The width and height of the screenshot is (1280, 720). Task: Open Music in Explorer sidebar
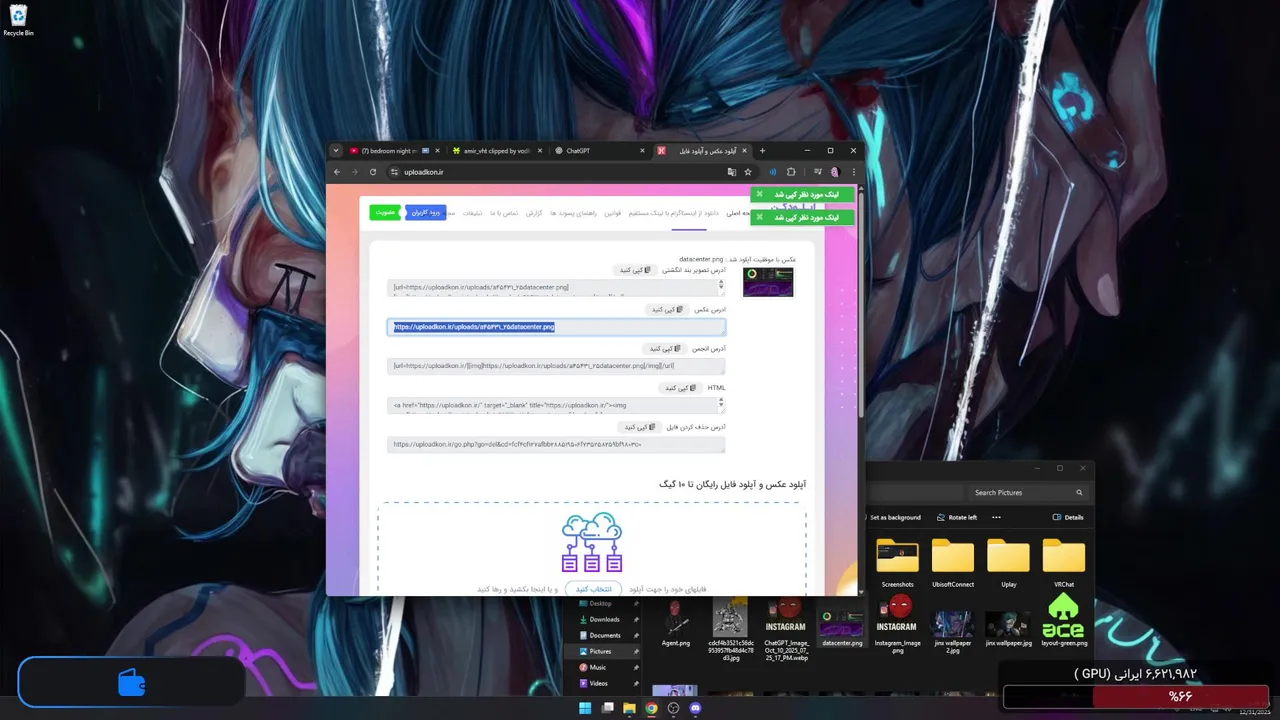pyautogui.click(x=597, y=667)
